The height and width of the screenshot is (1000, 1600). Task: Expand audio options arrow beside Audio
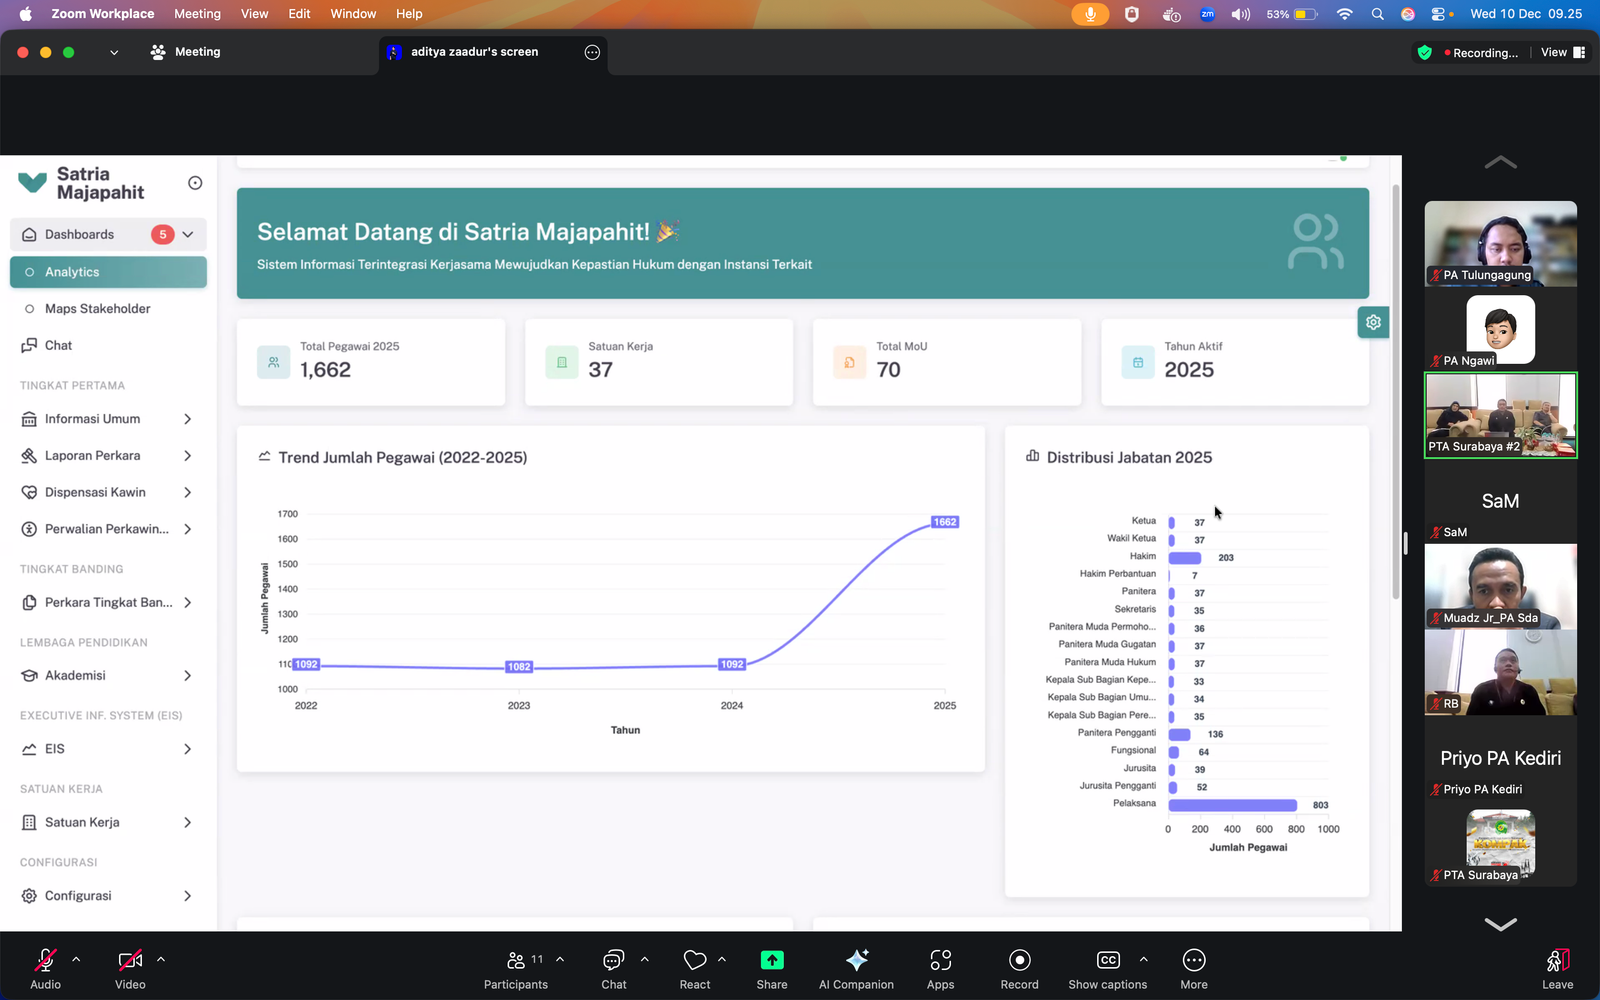(76, 960)
